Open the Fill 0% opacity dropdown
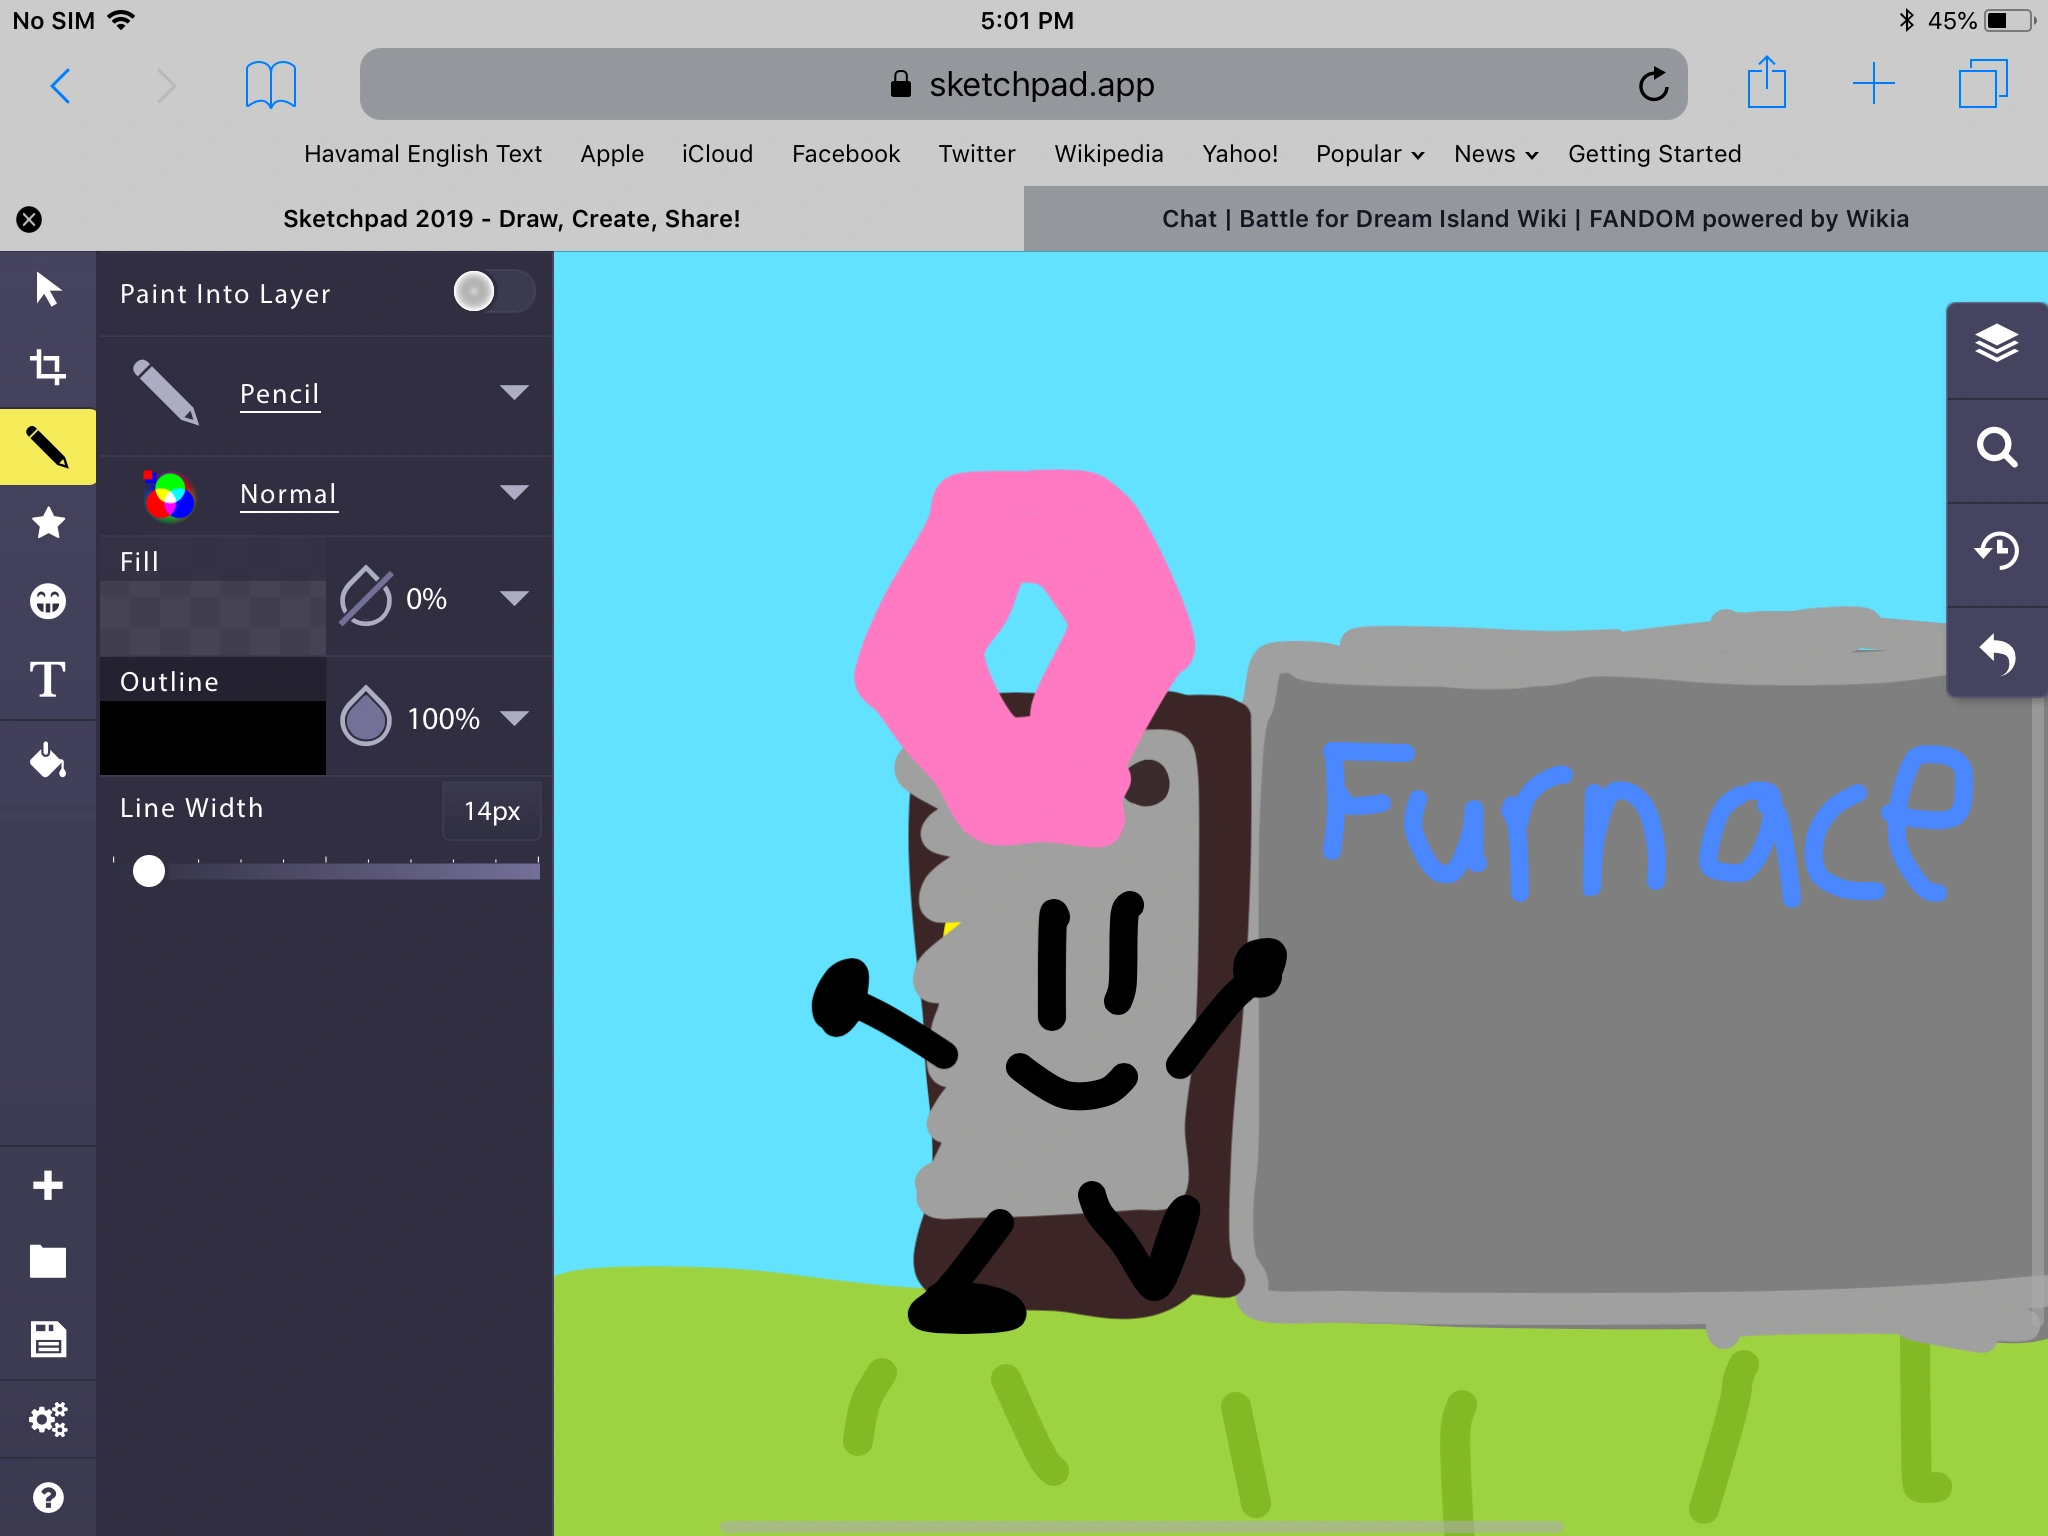The width and height of the screenshot is (2048, 1536). pyautogui.click(x=514, y=598)
